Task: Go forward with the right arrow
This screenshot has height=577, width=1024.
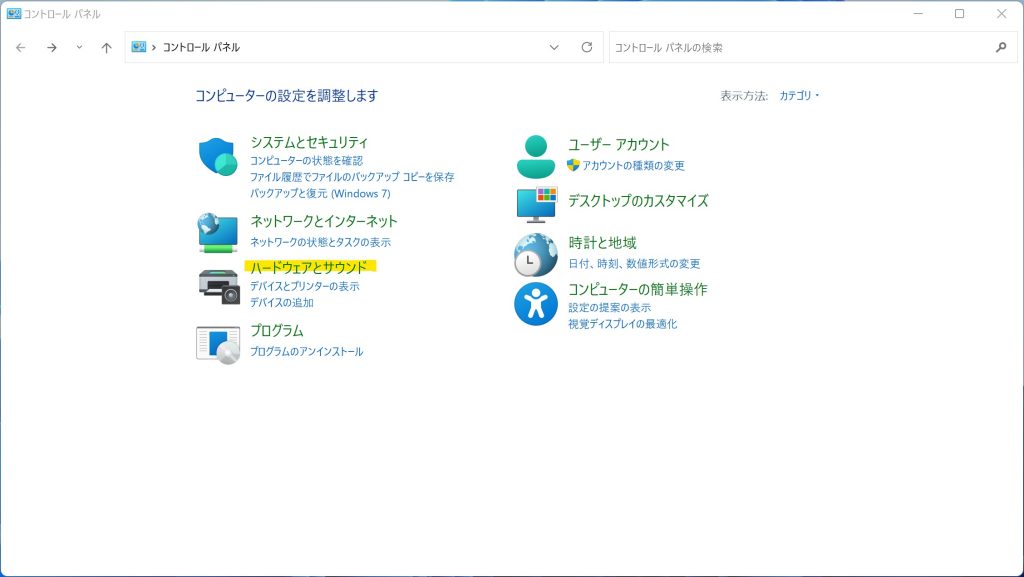Action: pos(52,48)
